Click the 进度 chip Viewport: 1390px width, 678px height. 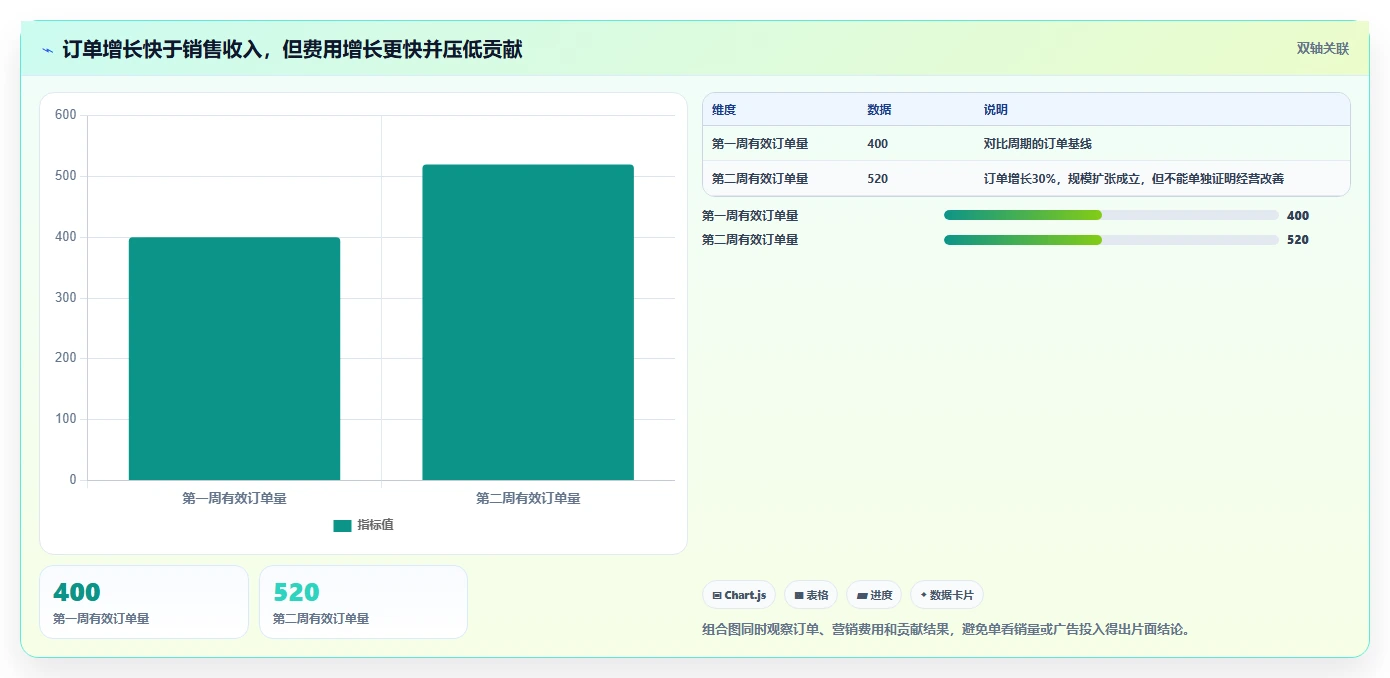coord(874,595)
